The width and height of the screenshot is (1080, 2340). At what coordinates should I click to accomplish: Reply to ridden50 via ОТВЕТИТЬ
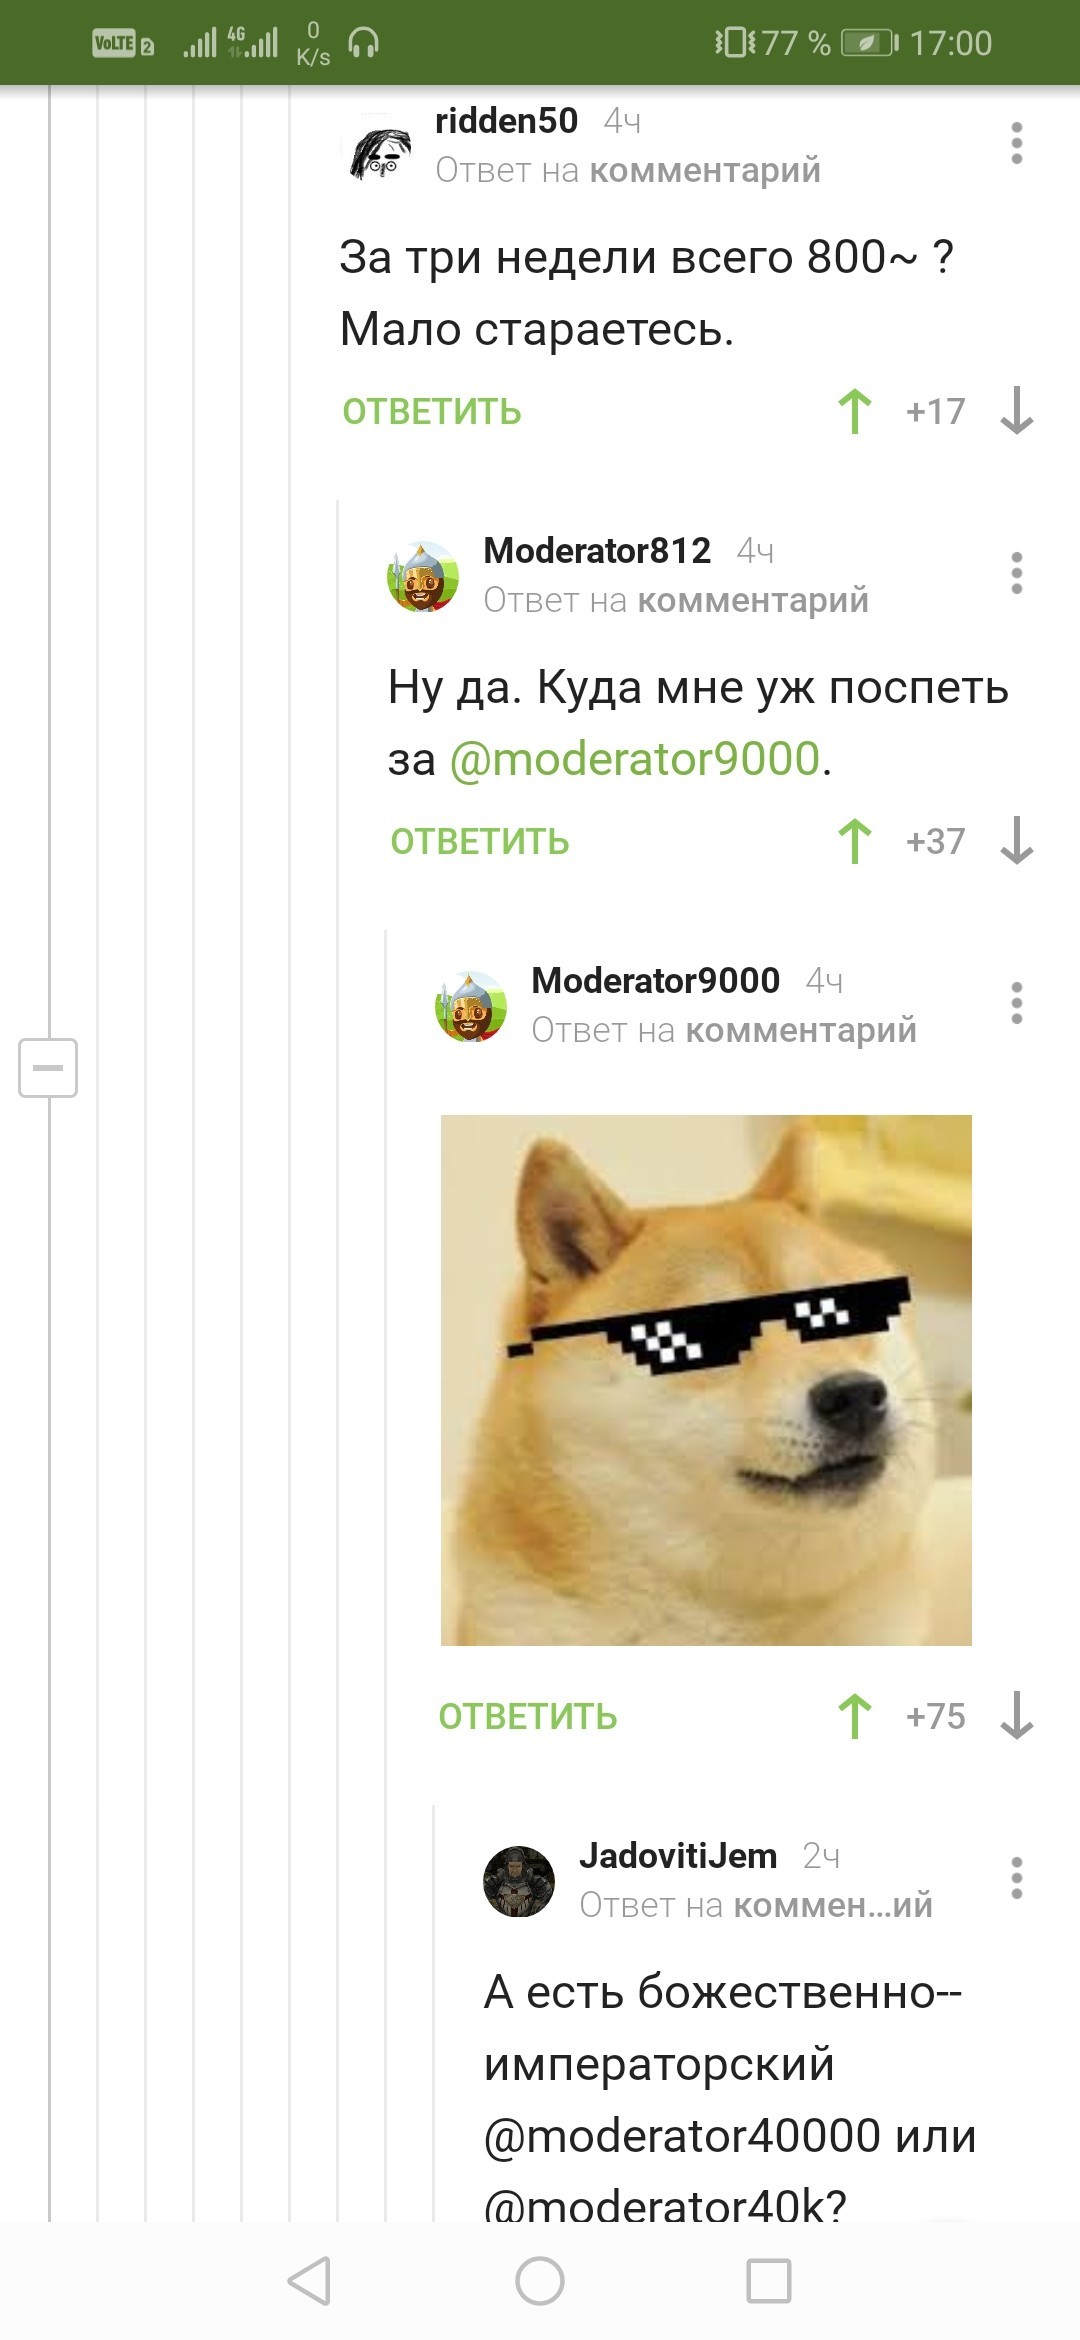[432, 412]
